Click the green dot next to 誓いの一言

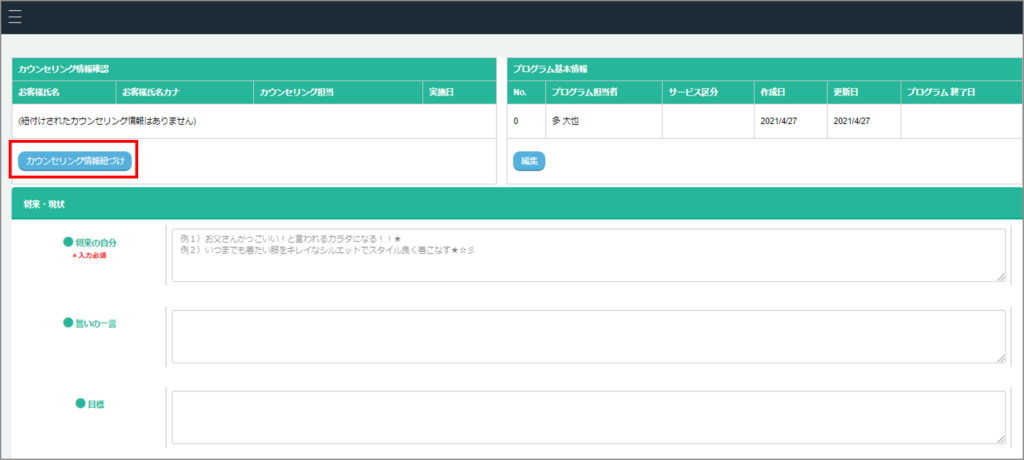point(68,323)
